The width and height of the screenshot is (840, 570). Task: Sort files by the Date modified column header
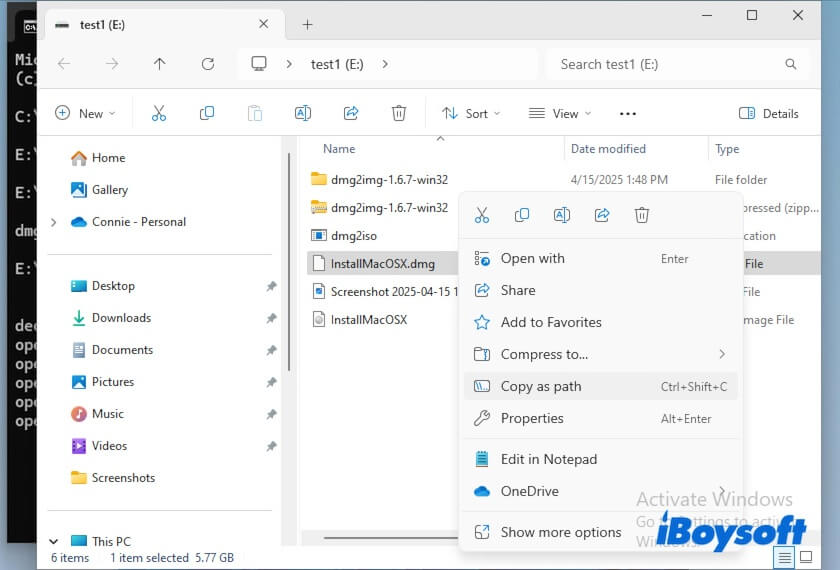[x=608, y=149]
